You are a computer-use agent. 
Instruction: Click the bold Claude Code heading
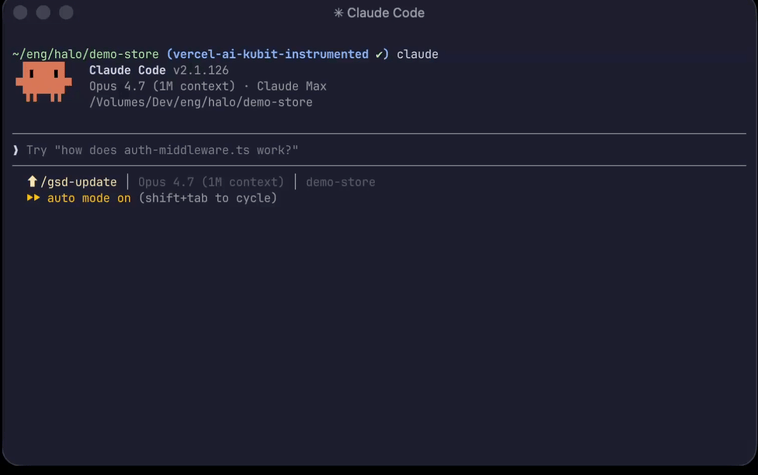tap(127, 71)
